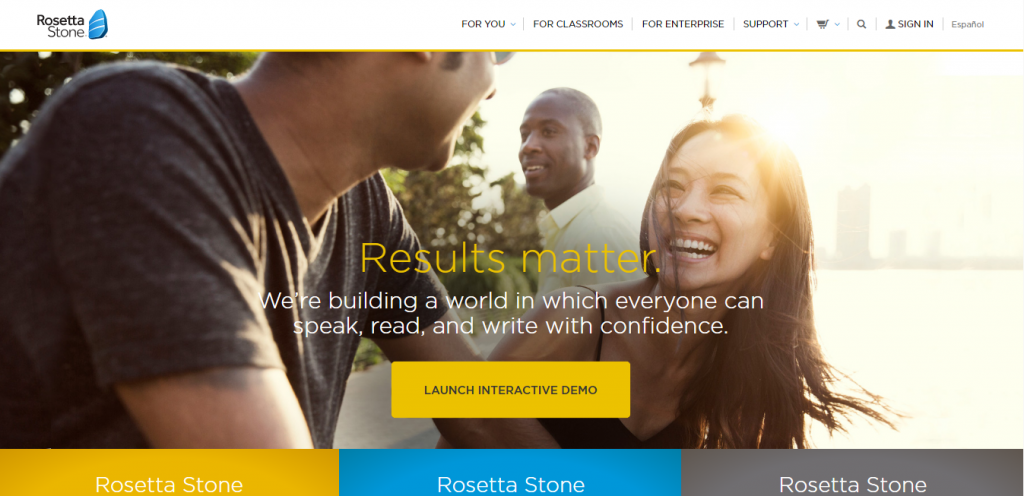
Task: Expand the SUPPORT dropdown chevron
Action: click(x=796, y=25)
